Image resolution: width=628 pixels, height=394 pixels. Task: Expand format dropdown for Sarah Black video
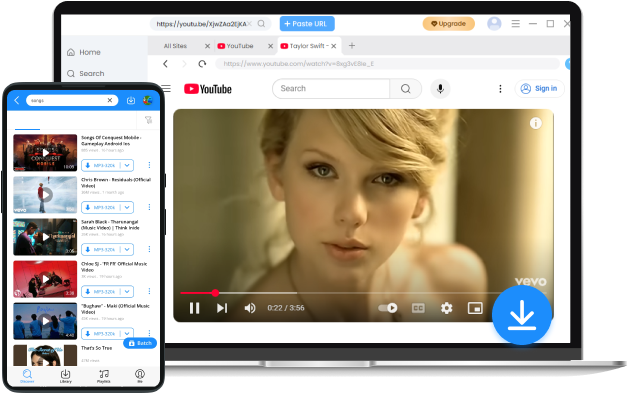point(127,249)
